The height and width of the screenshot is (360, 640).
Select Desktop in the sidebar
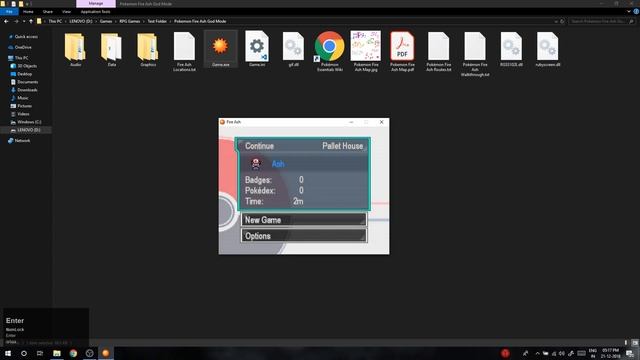[x=24, y=74]
